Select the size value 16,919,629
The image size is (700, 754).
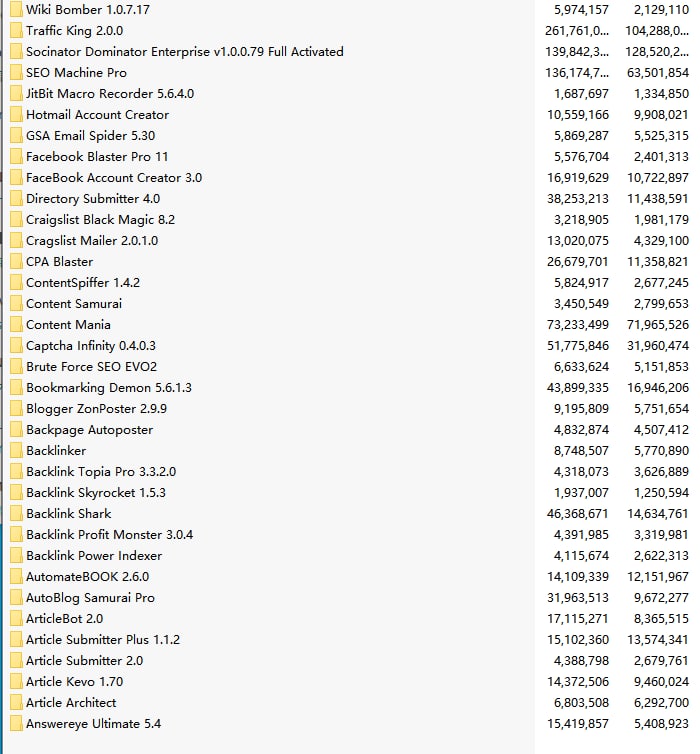click(x=578, y=177)
